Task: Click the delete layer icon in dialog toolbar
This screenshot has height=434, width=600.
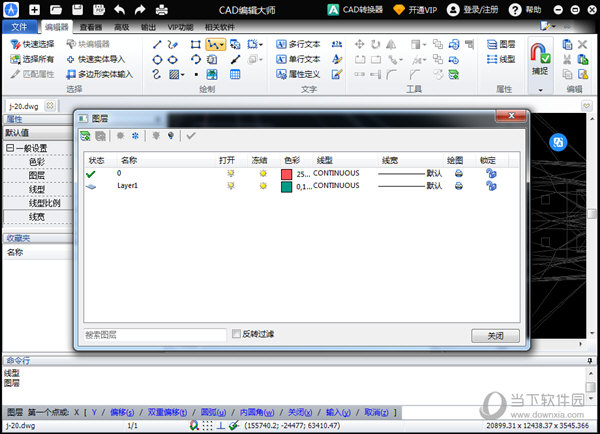Action: point(100,136)
